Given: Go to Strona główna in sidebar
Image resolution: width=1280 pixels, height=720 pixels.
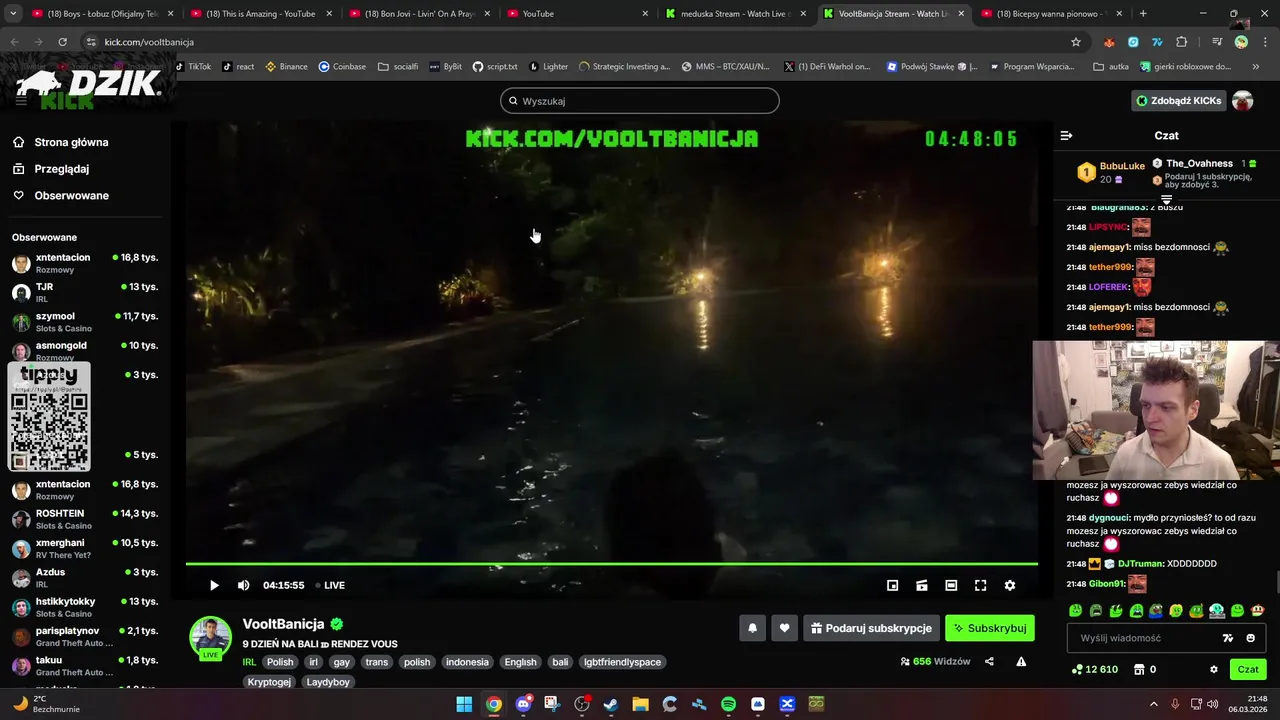Looking at the screenshot, I should [x=71, y=142].
